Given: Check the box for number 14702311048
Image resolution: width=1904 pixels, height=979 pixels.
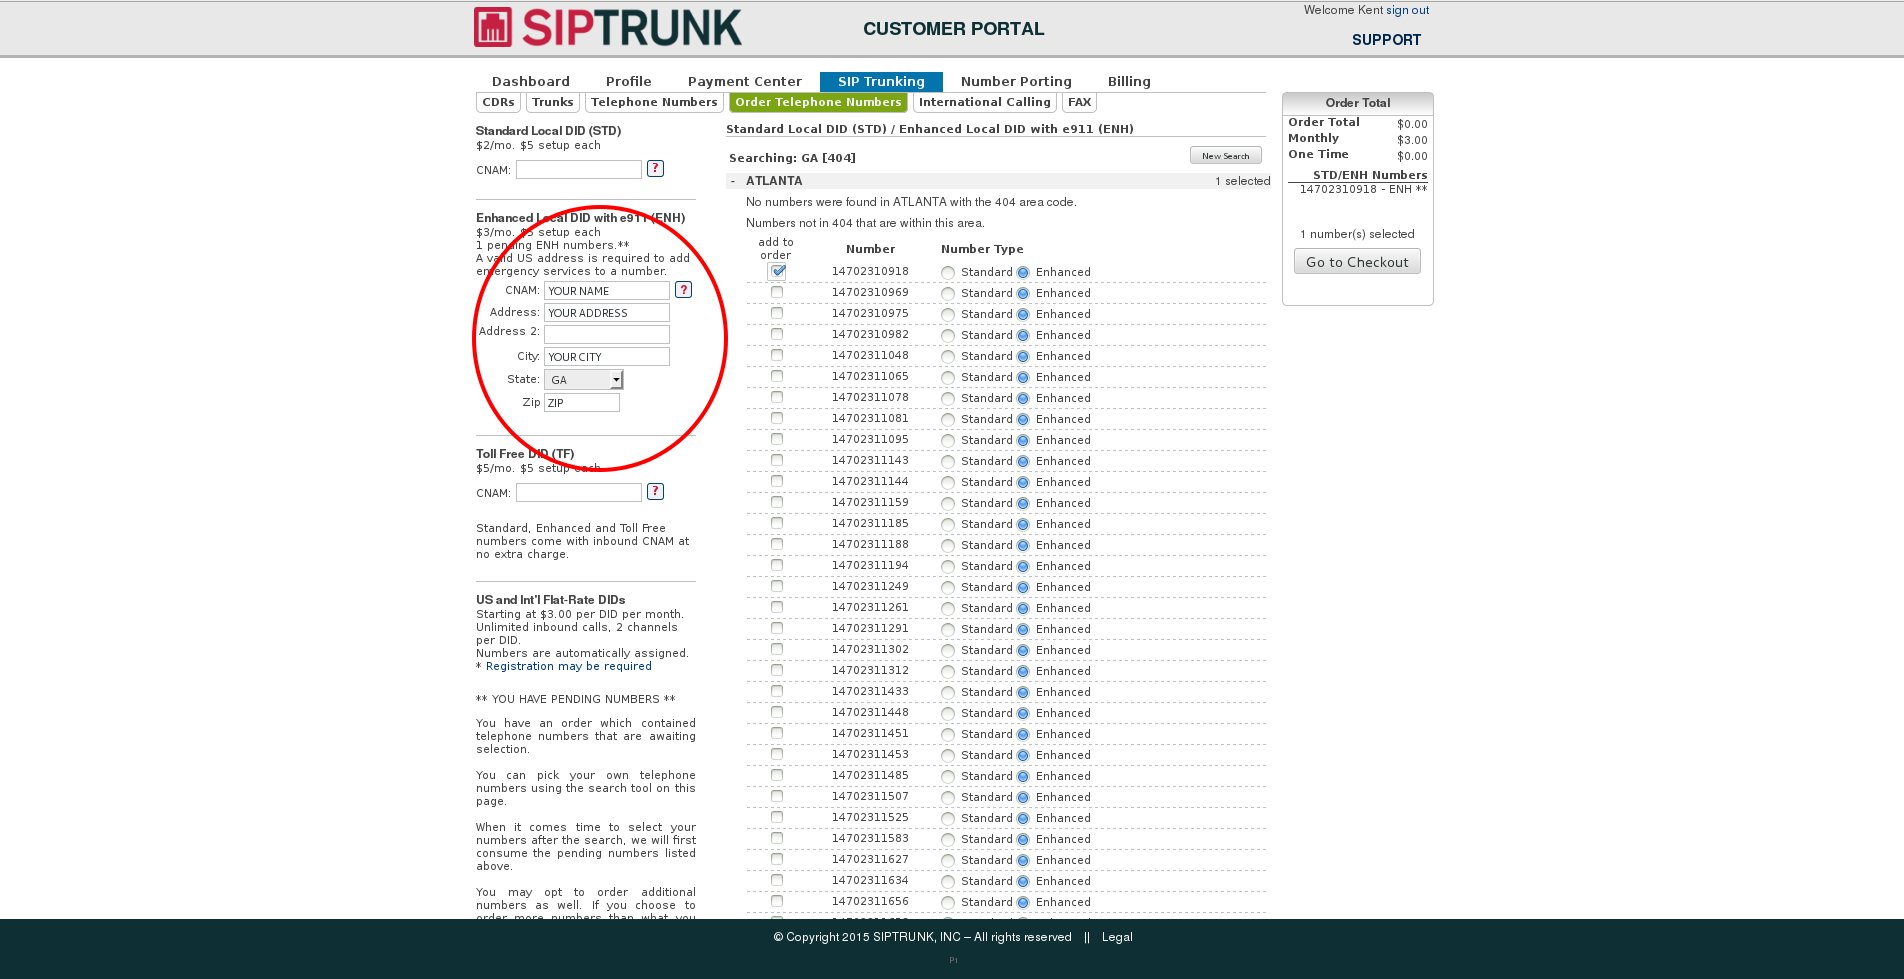Looking at the screenshot, I should [x=777, y=355].
